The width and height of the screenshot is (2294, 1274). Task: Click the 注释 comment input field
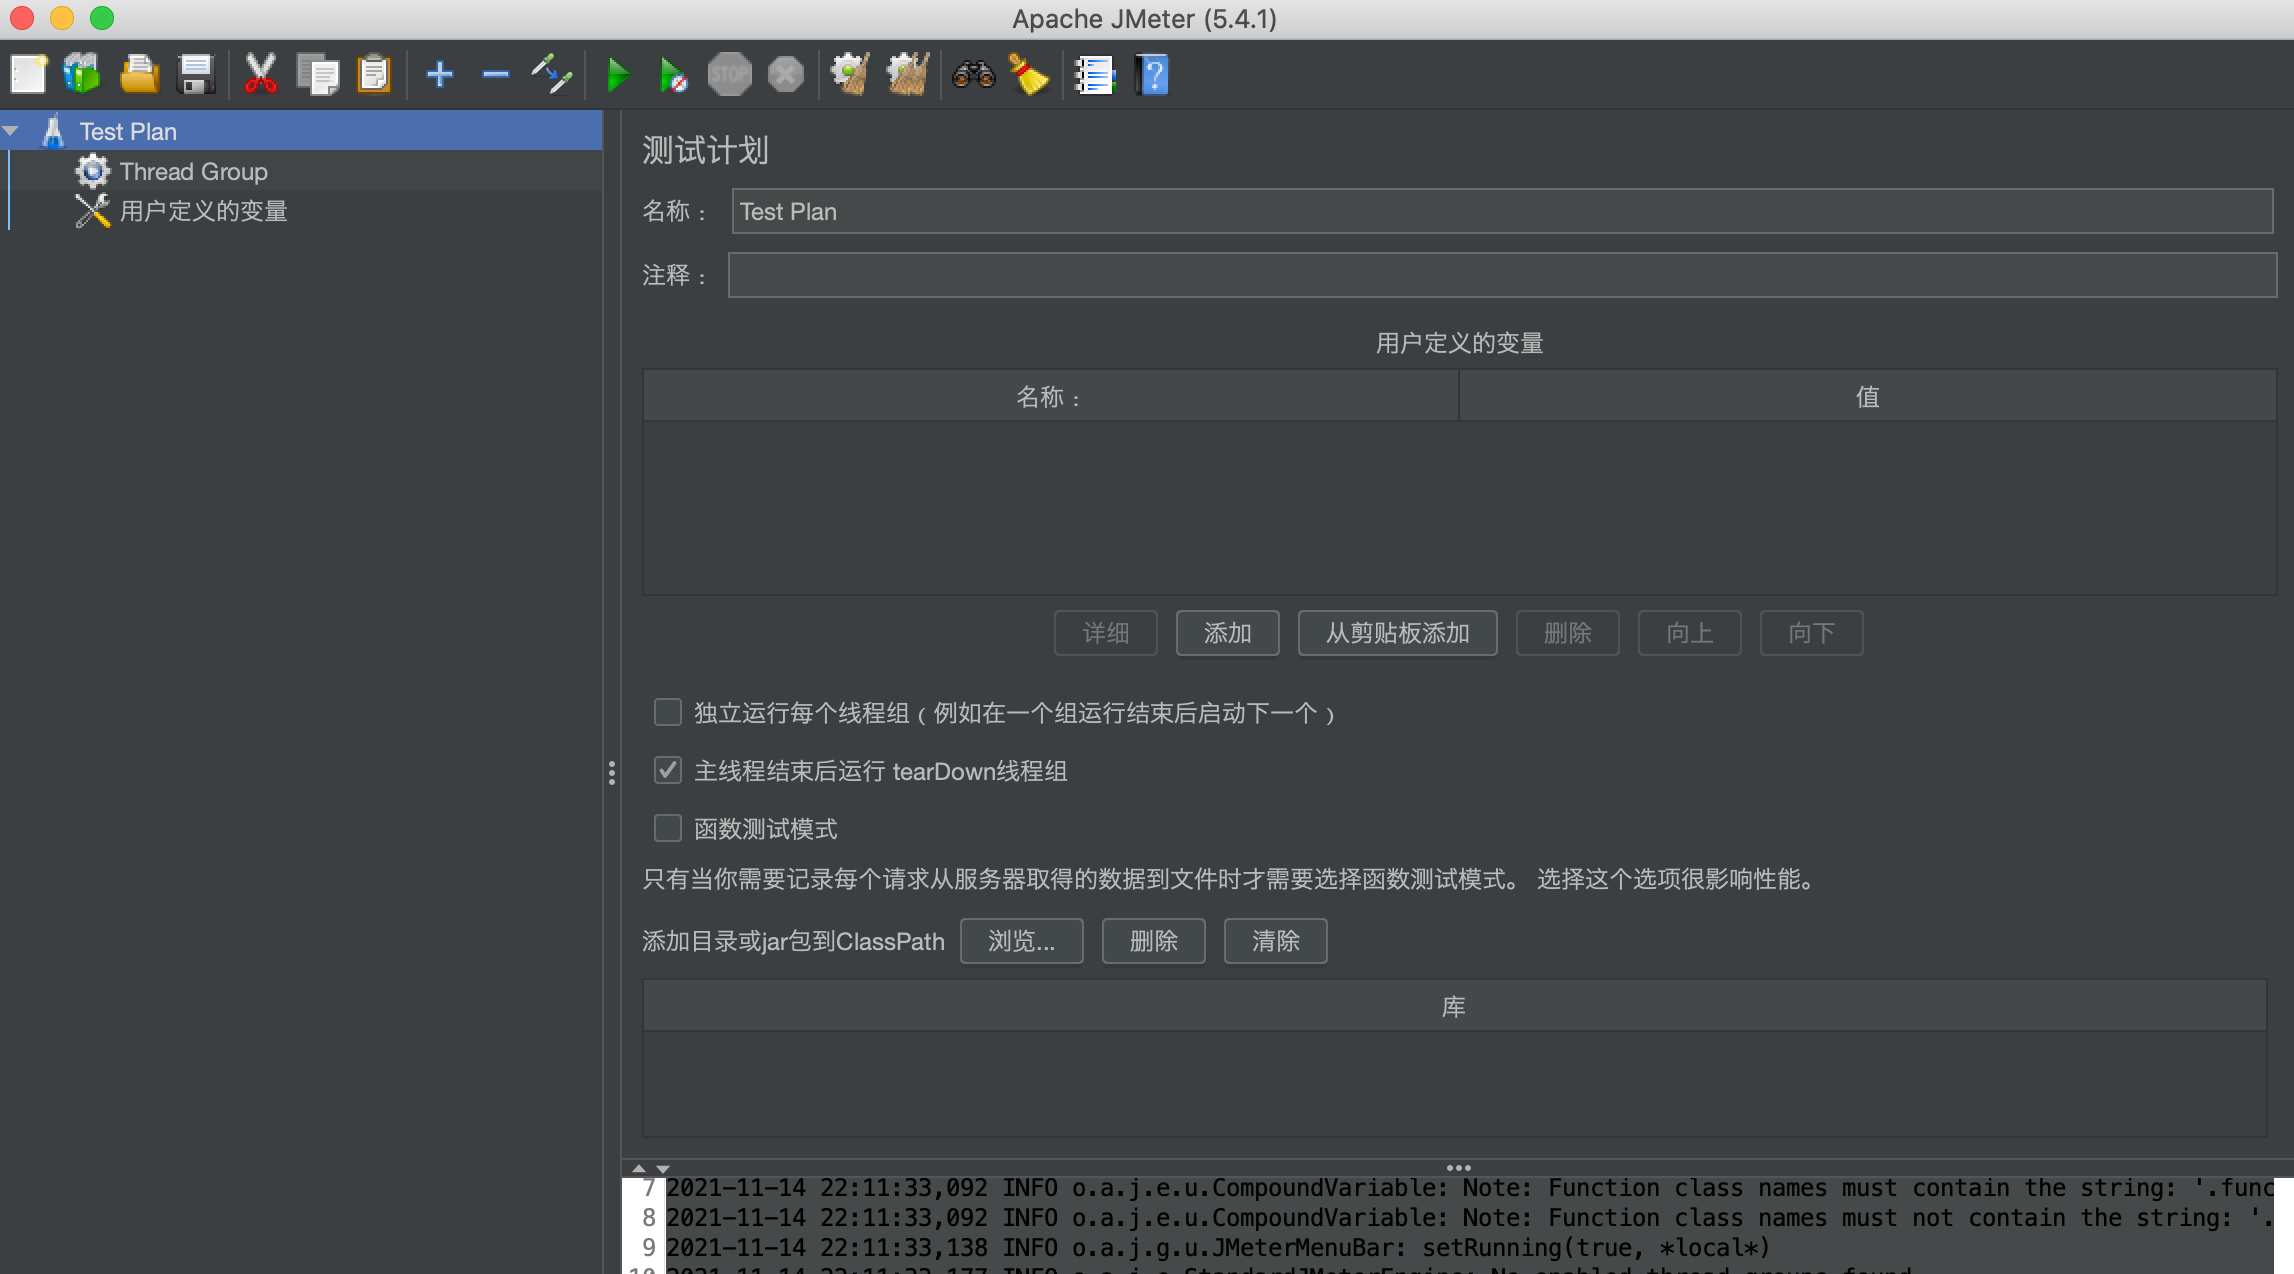coord(1502,275)
